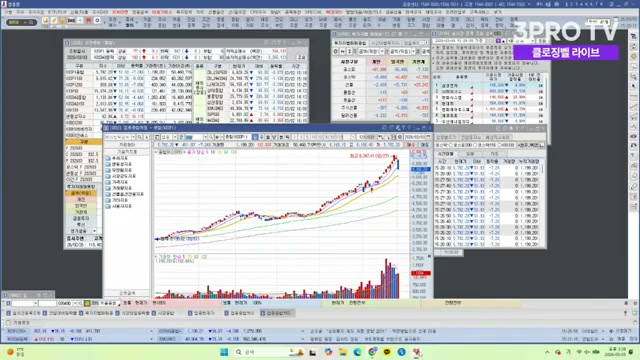Open KakaoTalk from the taskbar
The height and width of the screenshot is (360, 640).
click(x=387, y=352)
